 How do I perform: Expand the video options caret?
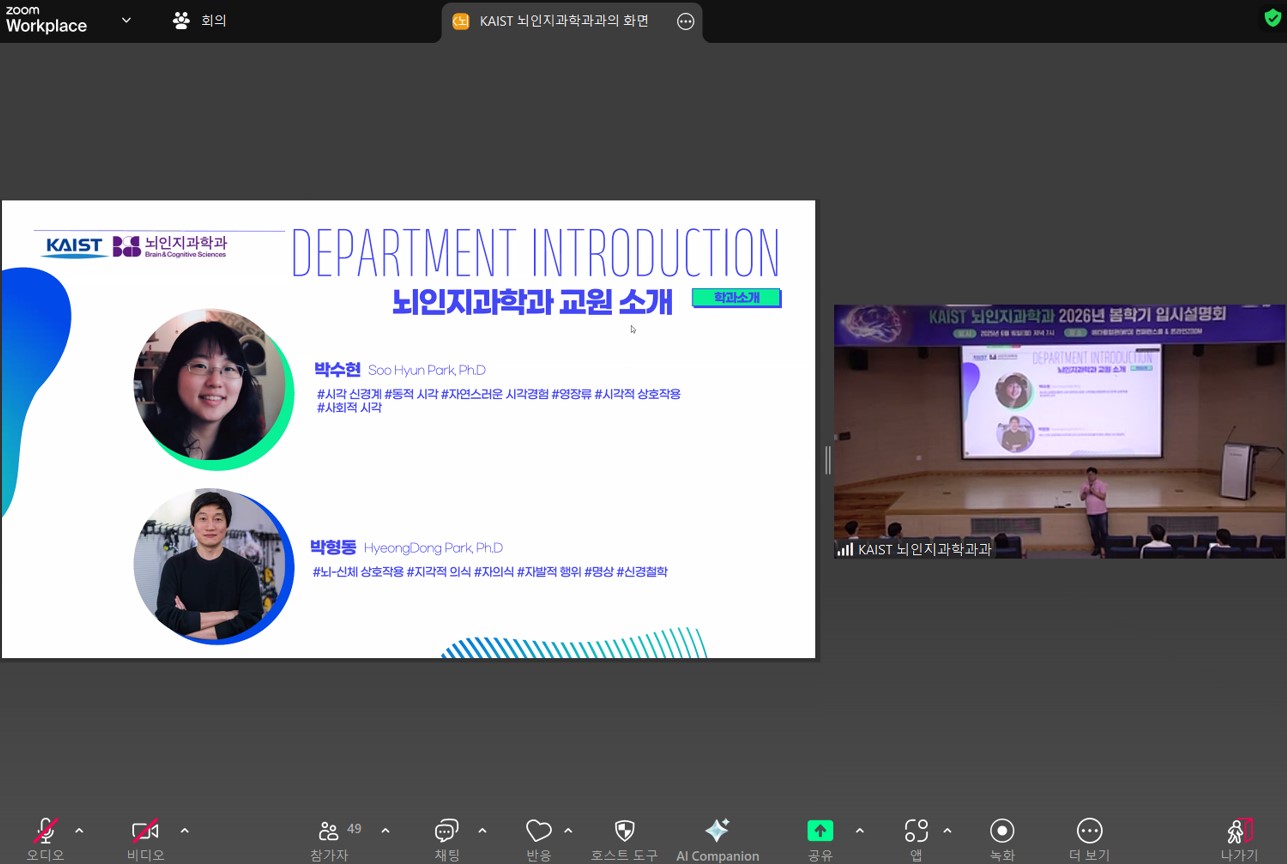(184, 831)
